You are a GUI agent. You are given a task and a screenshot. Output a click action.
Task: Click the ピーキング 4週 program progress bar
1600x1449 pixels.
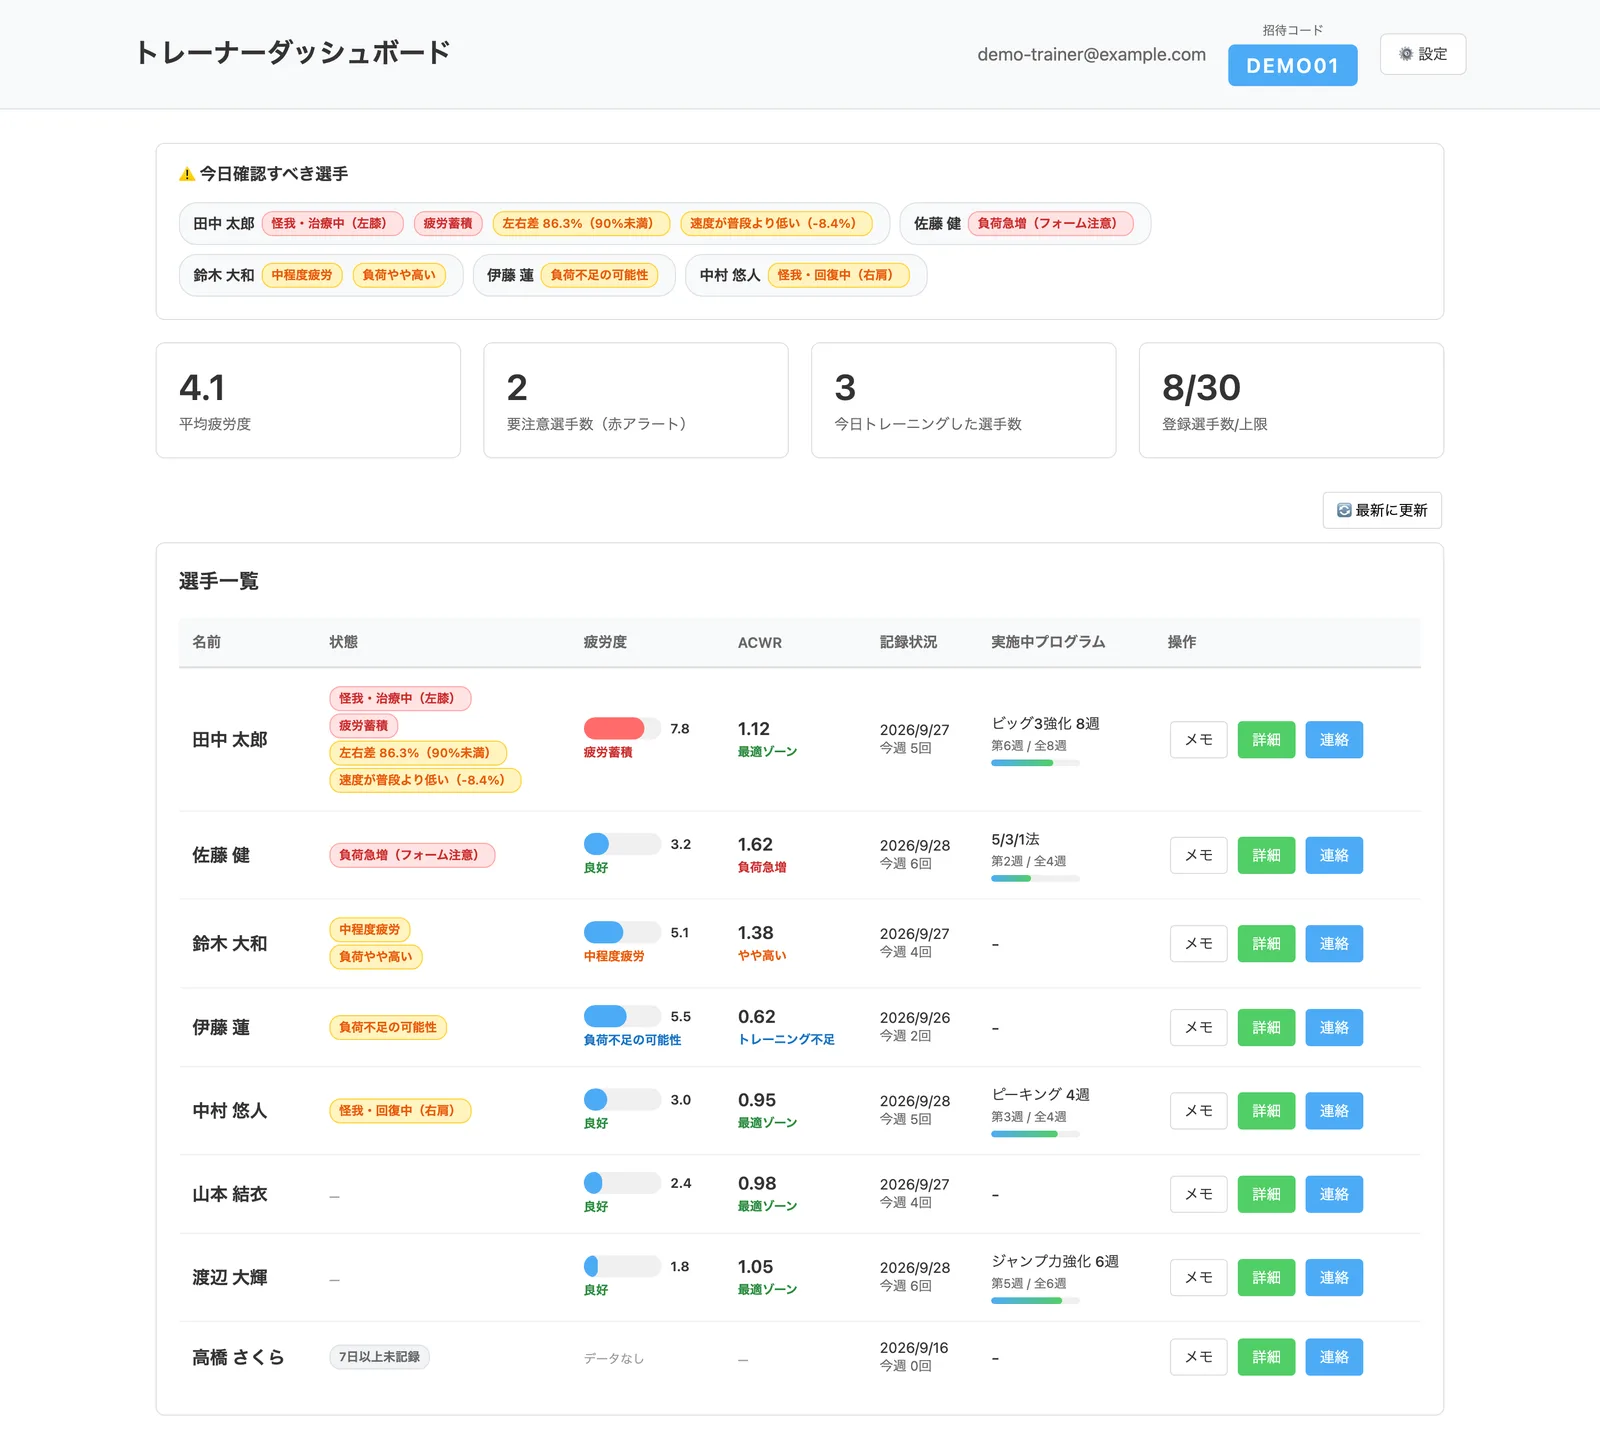(x=1035, y=1134)
